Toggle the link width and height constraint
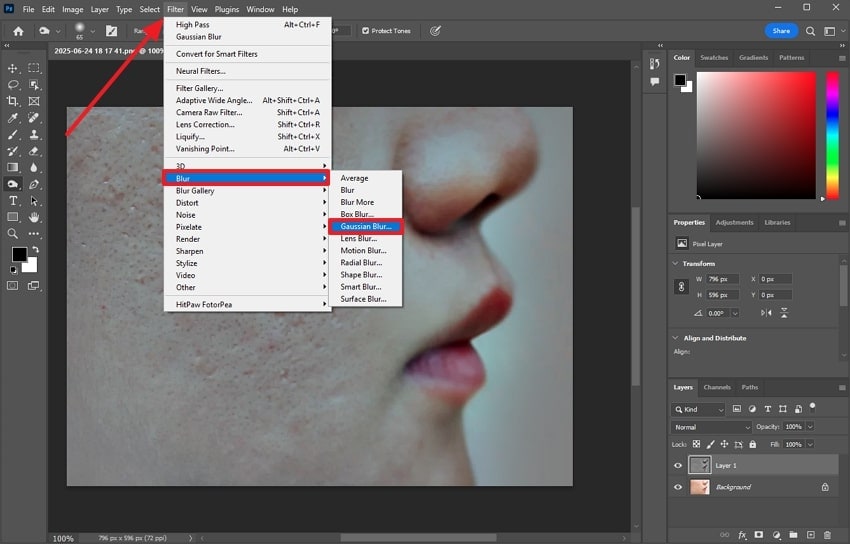The height and width of the screenshot is (544, 850). point(681,287)
